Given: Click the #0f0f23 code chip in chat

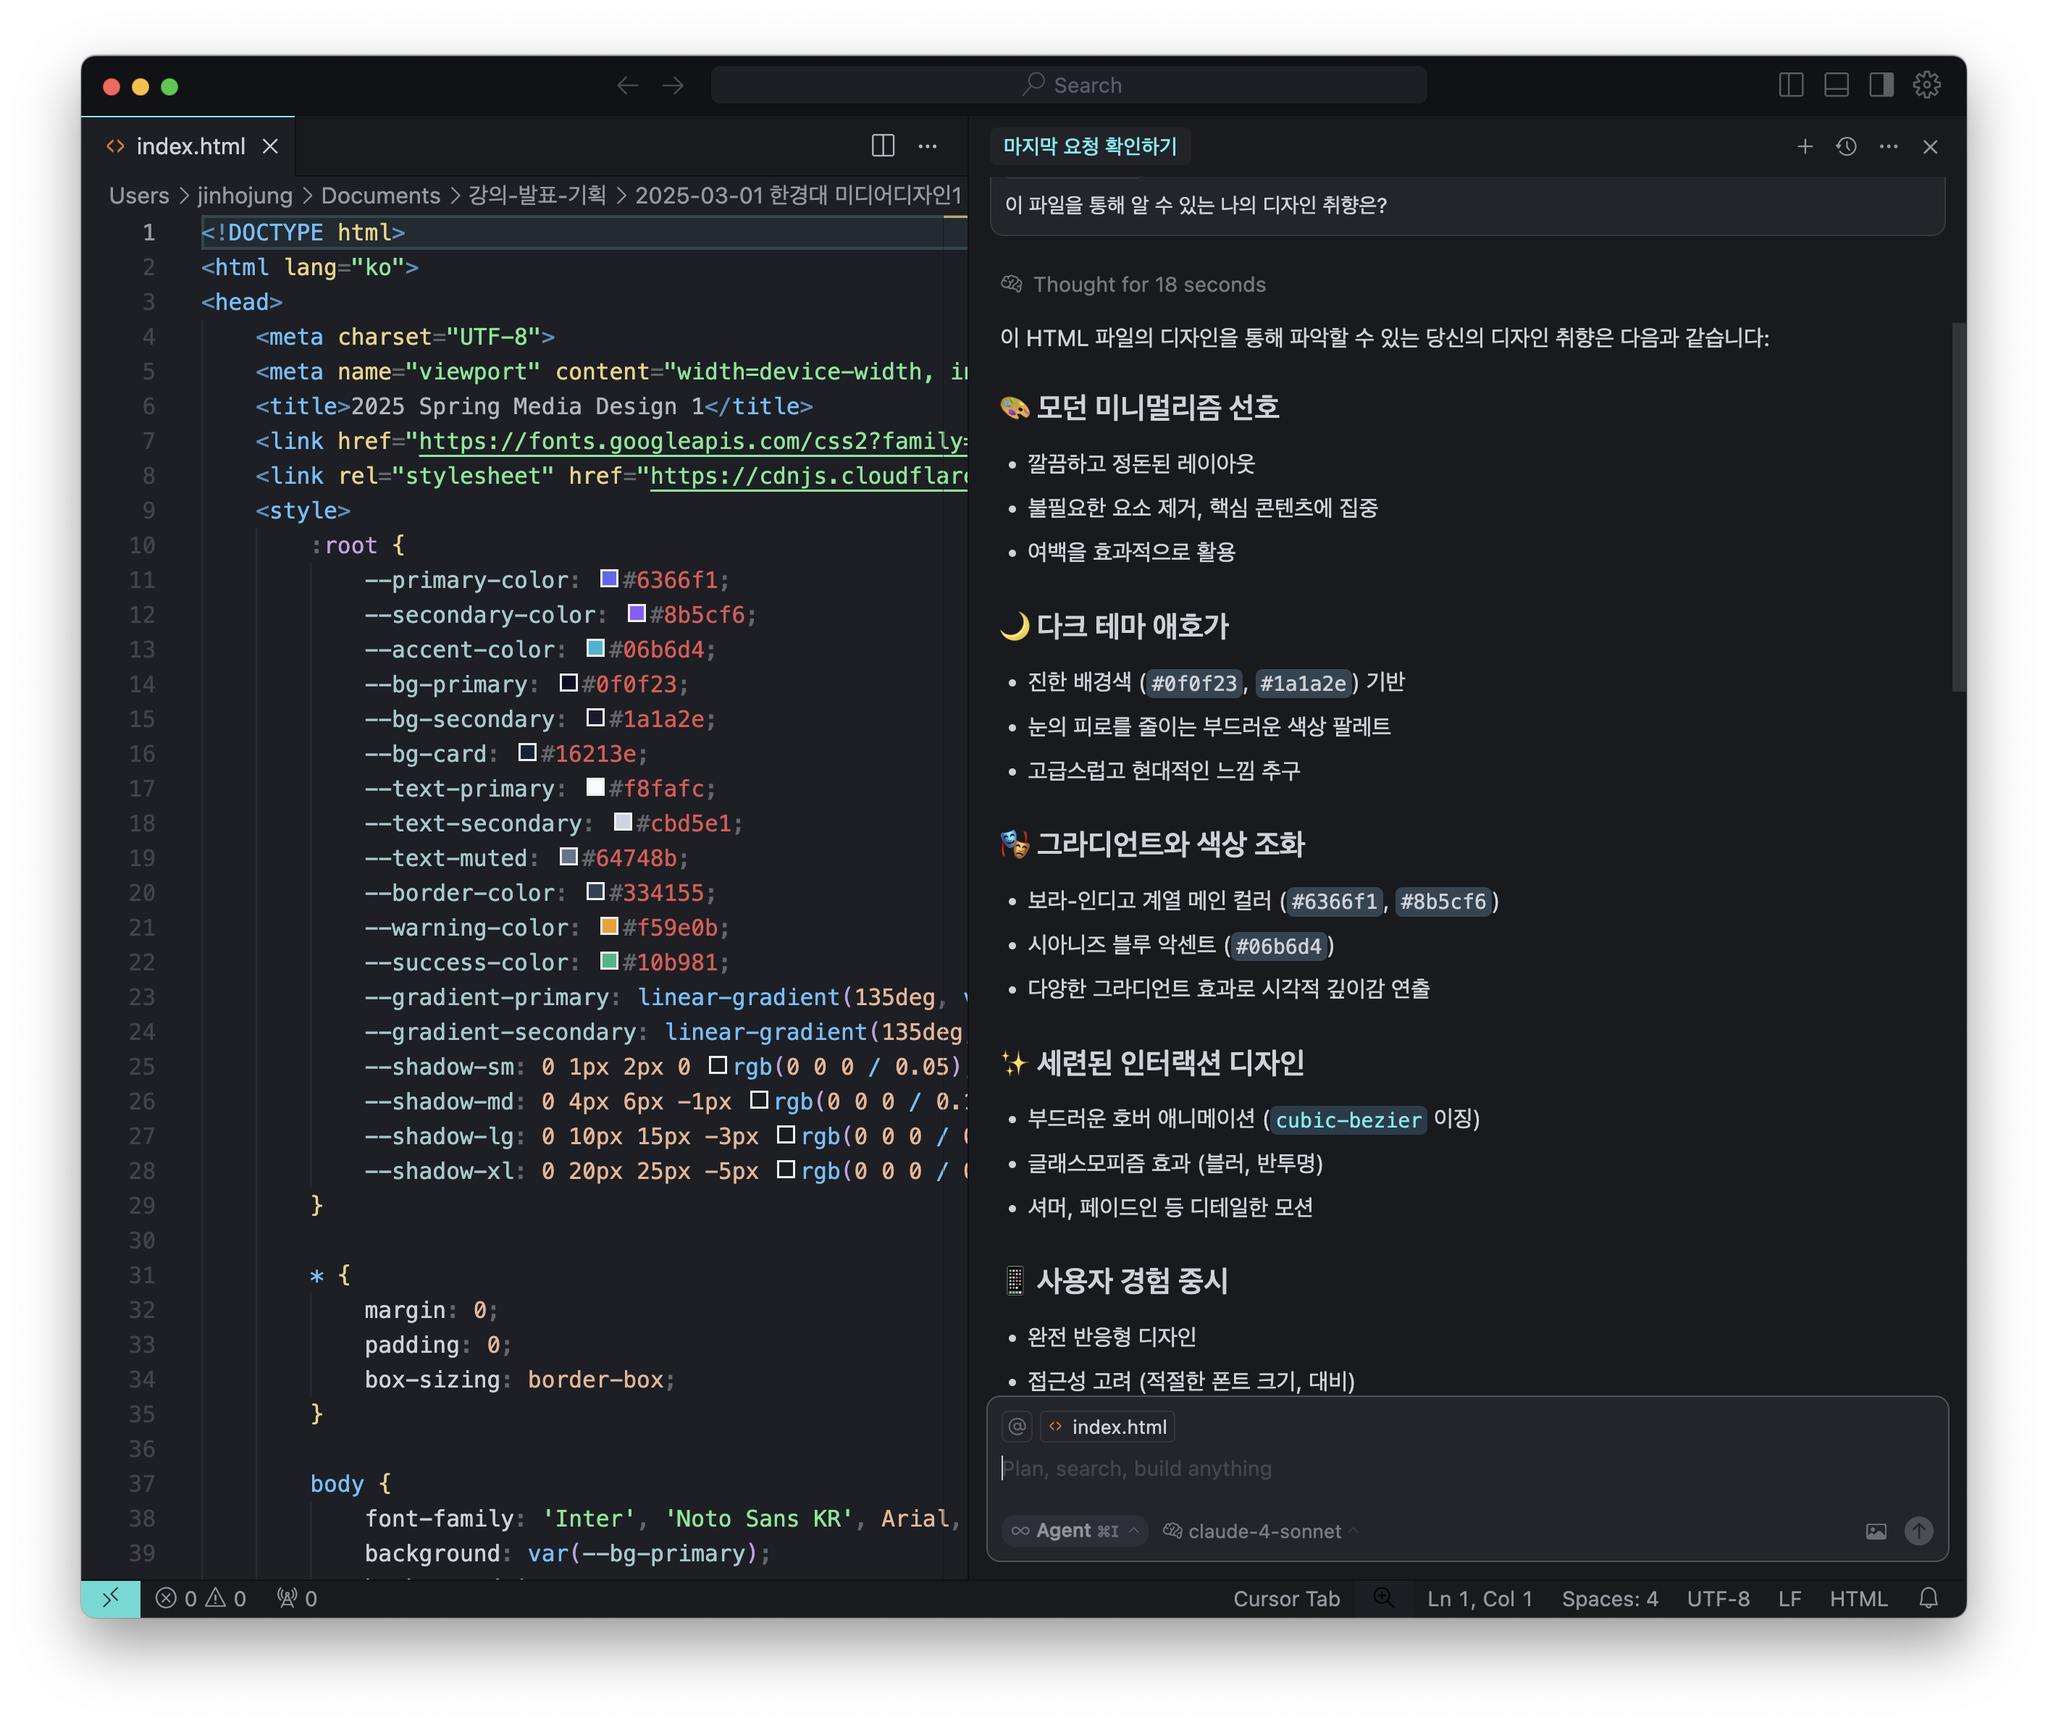Looking at the screenshot, I should [x=1194, y=684].
